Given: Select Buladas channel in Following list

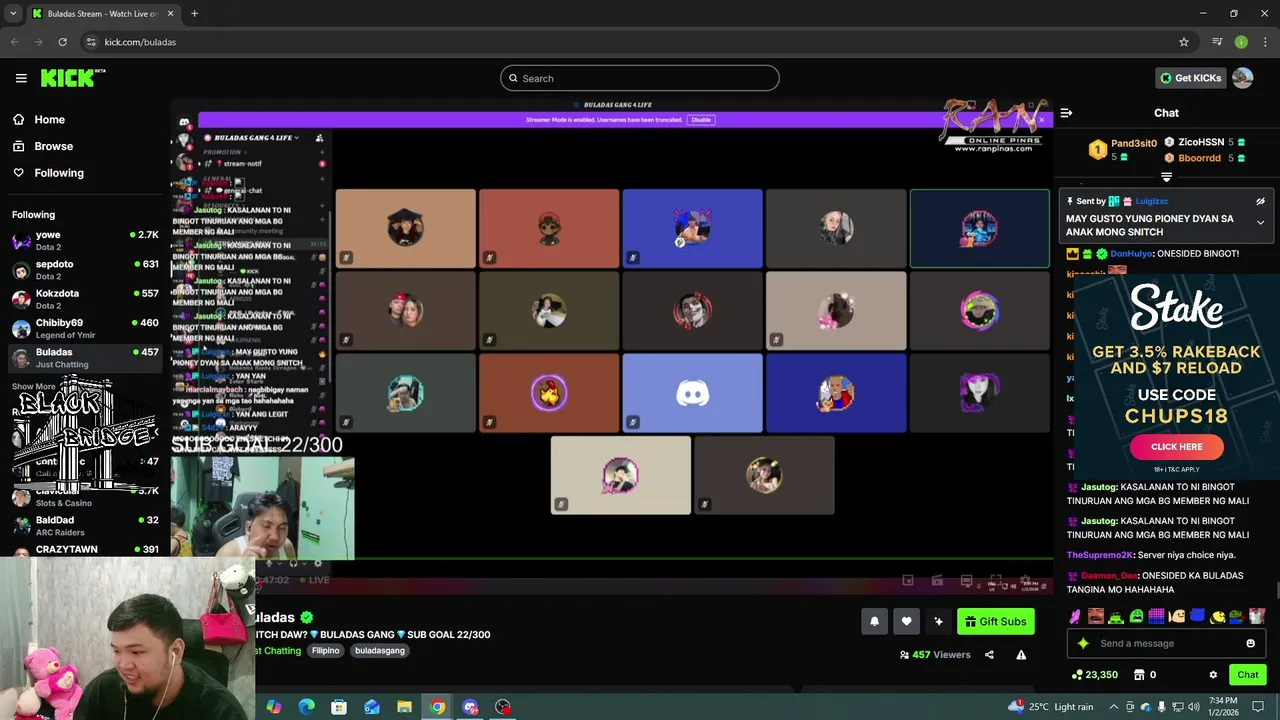Looking at the screenshot, I should [85, 358].
